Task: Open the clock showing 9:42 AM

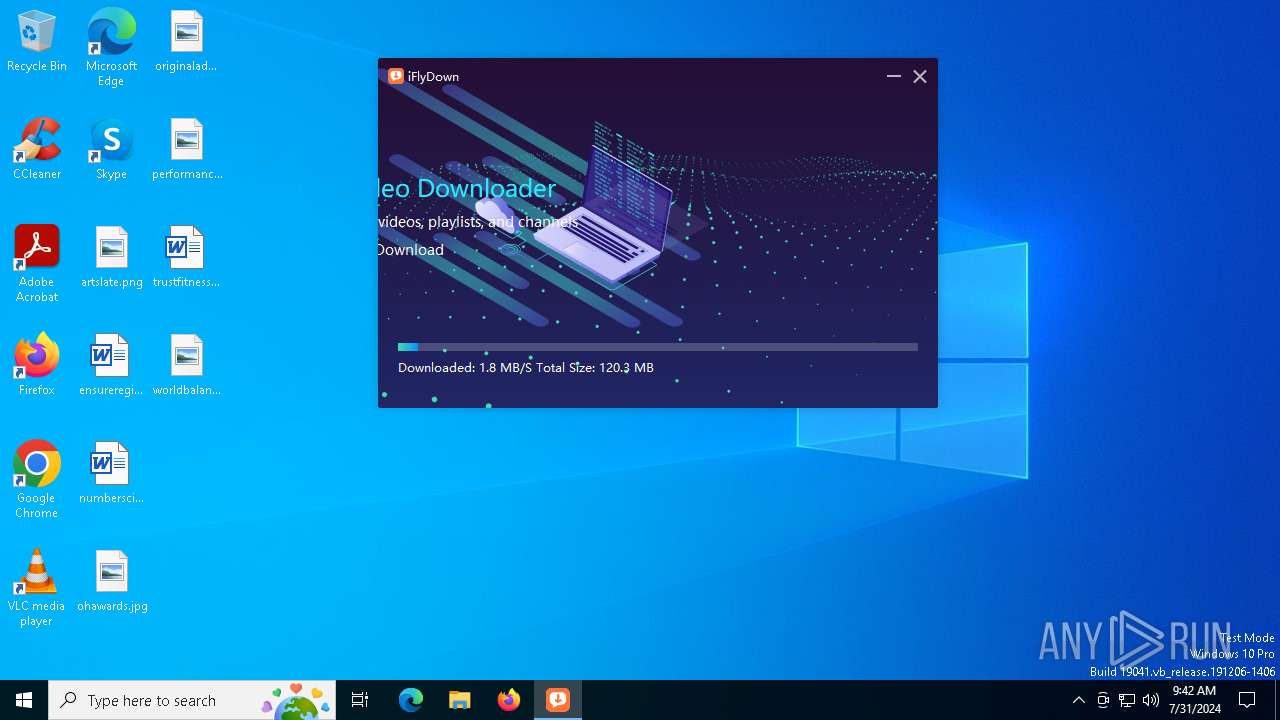Action: [x=1194, y=700]
